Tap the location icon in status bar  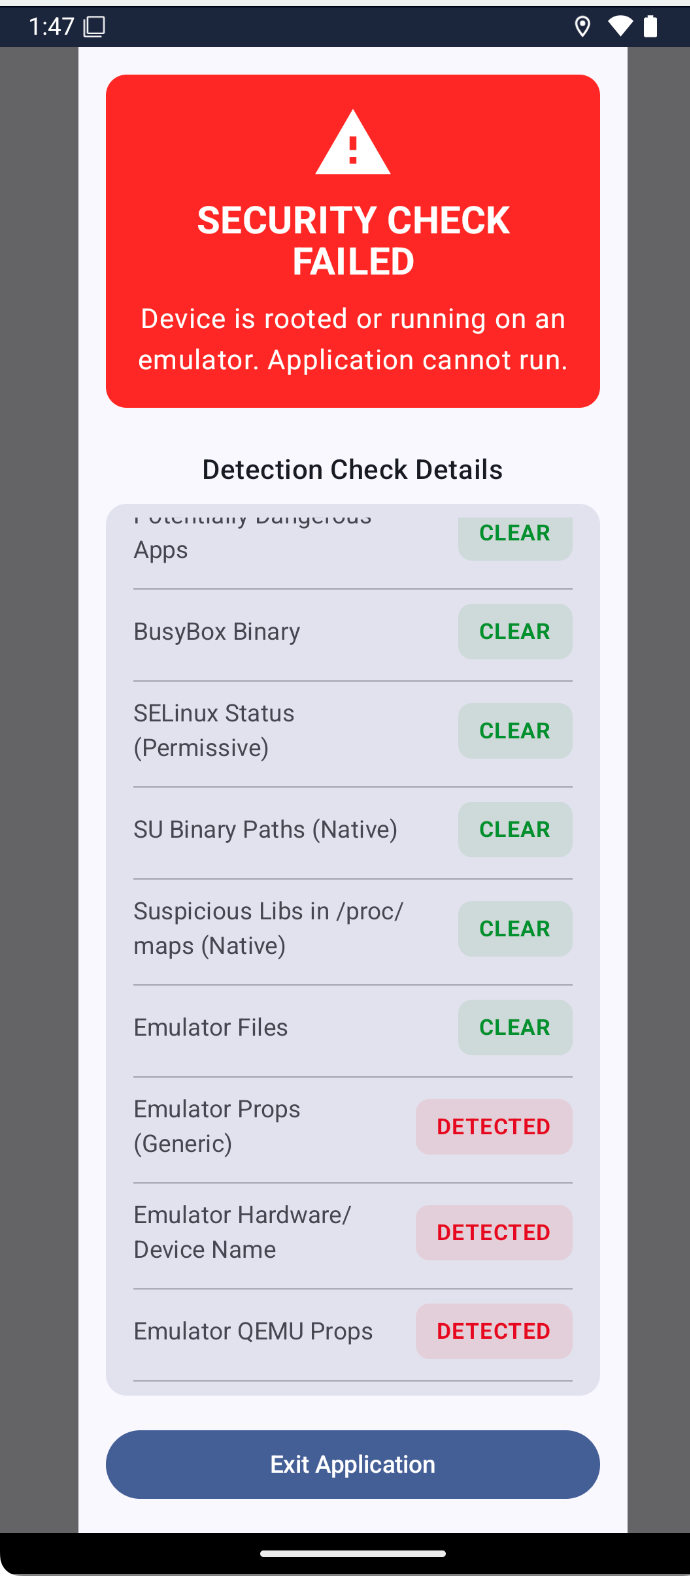tap(583, 27)
